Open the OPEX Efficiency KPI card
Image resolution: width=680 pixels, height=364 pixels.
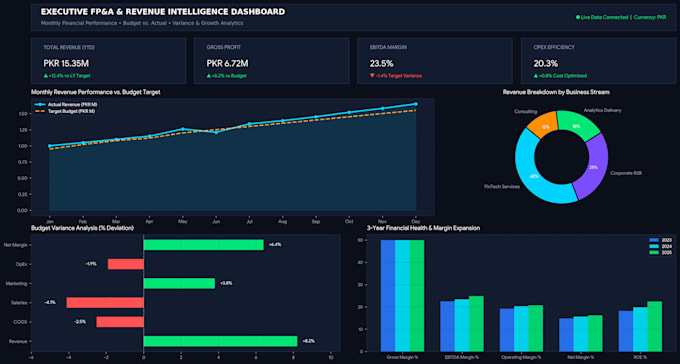click(x=598, y=61)
